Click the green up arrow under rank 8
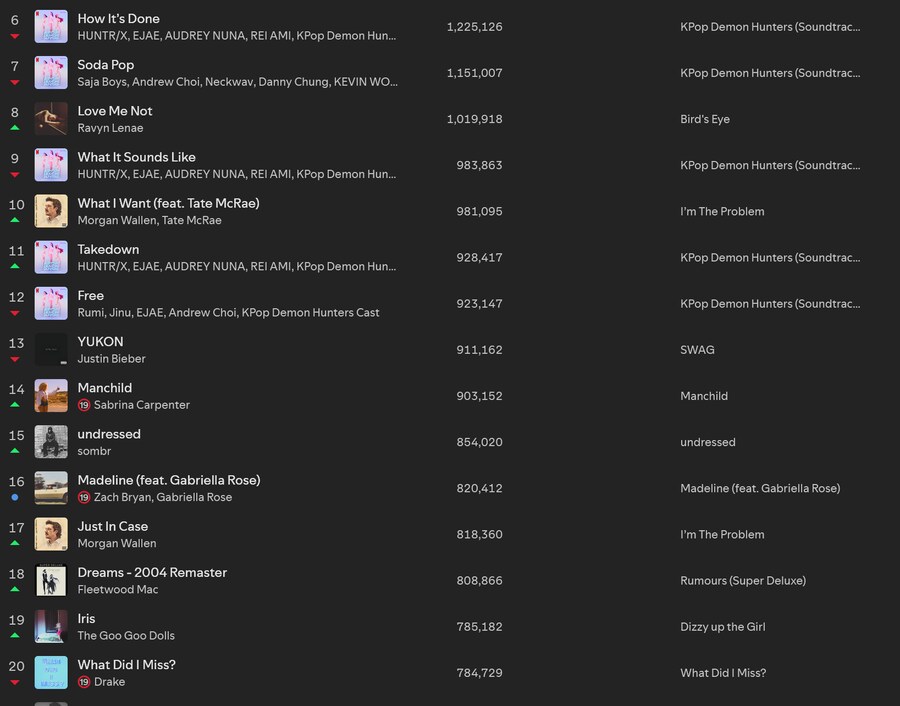Image resolution: width=900 pixels, height=706 pixels. (x=15, y=128)
